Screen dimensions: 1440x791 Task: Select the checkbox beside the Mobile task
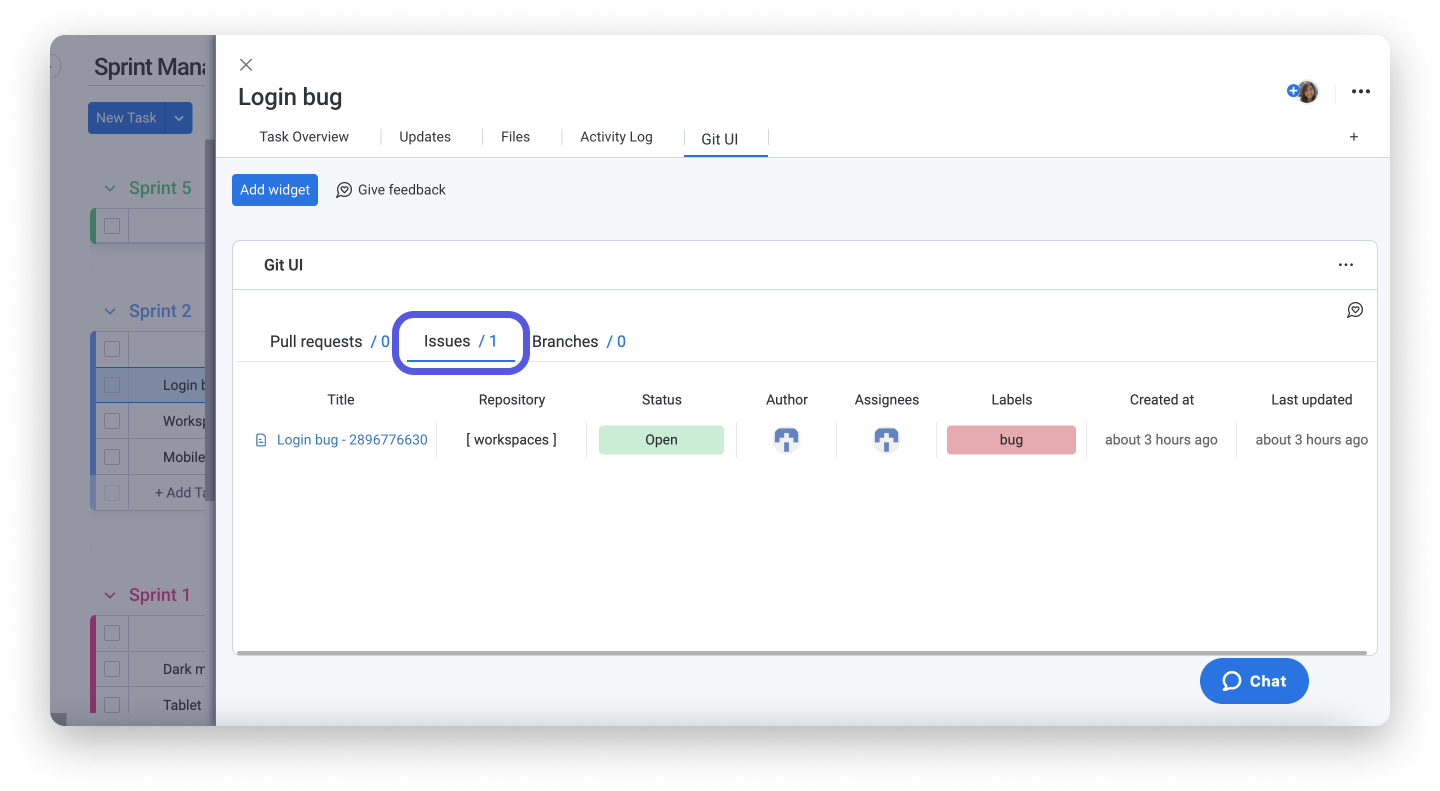click(x=110, y=456)
